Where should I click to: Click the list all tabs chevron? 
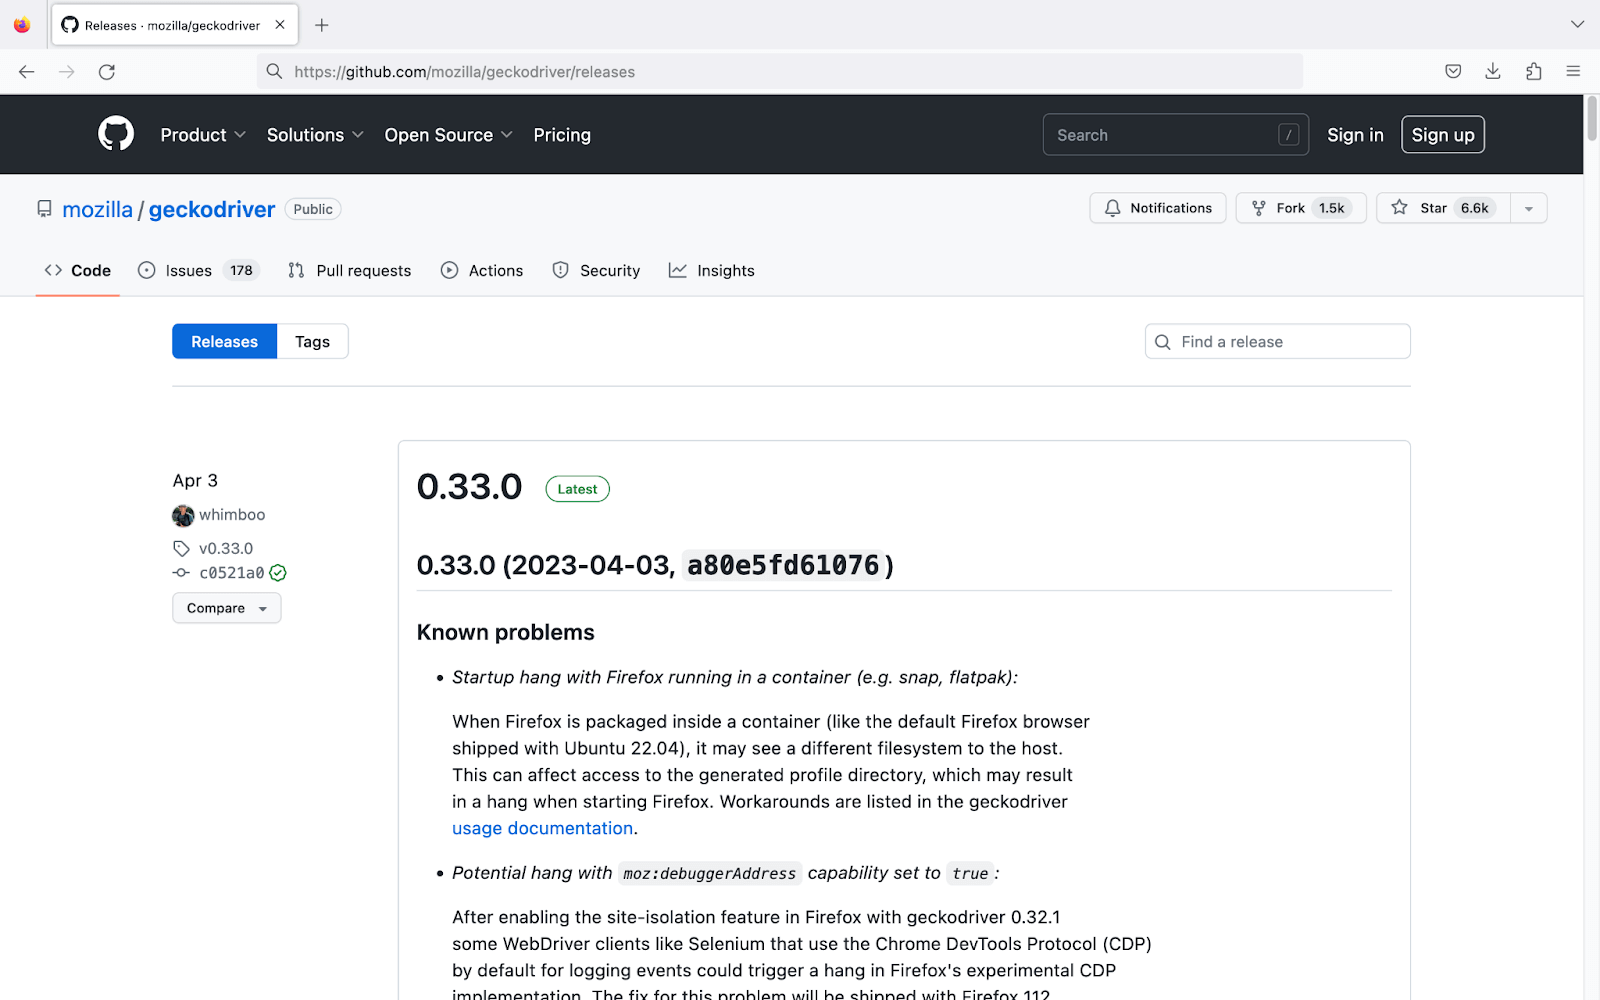[1577, 25]
